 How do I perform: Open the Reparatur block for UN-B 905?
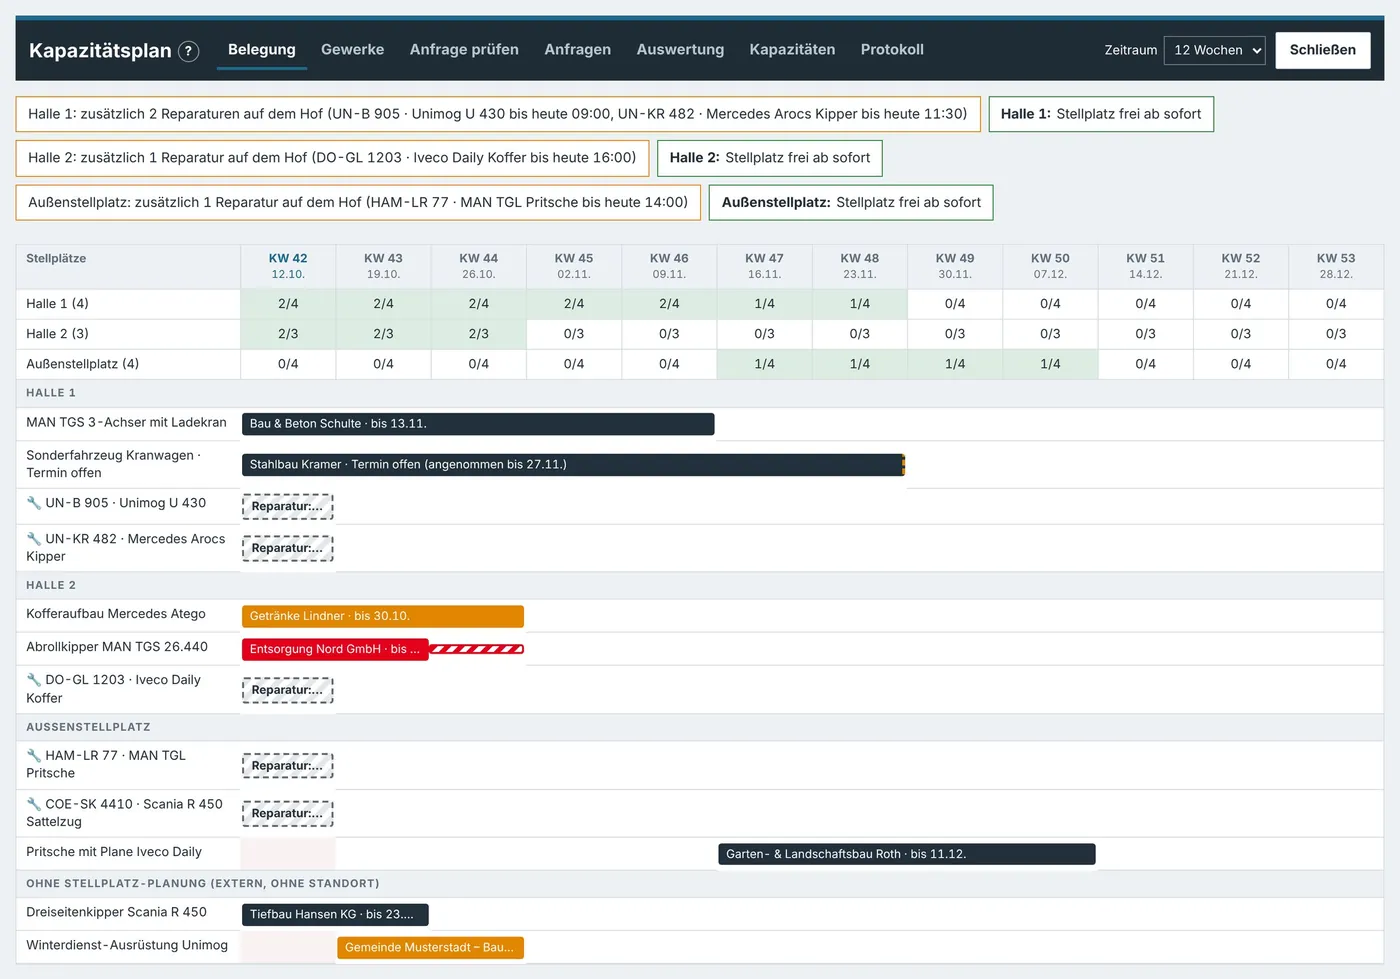288,507
